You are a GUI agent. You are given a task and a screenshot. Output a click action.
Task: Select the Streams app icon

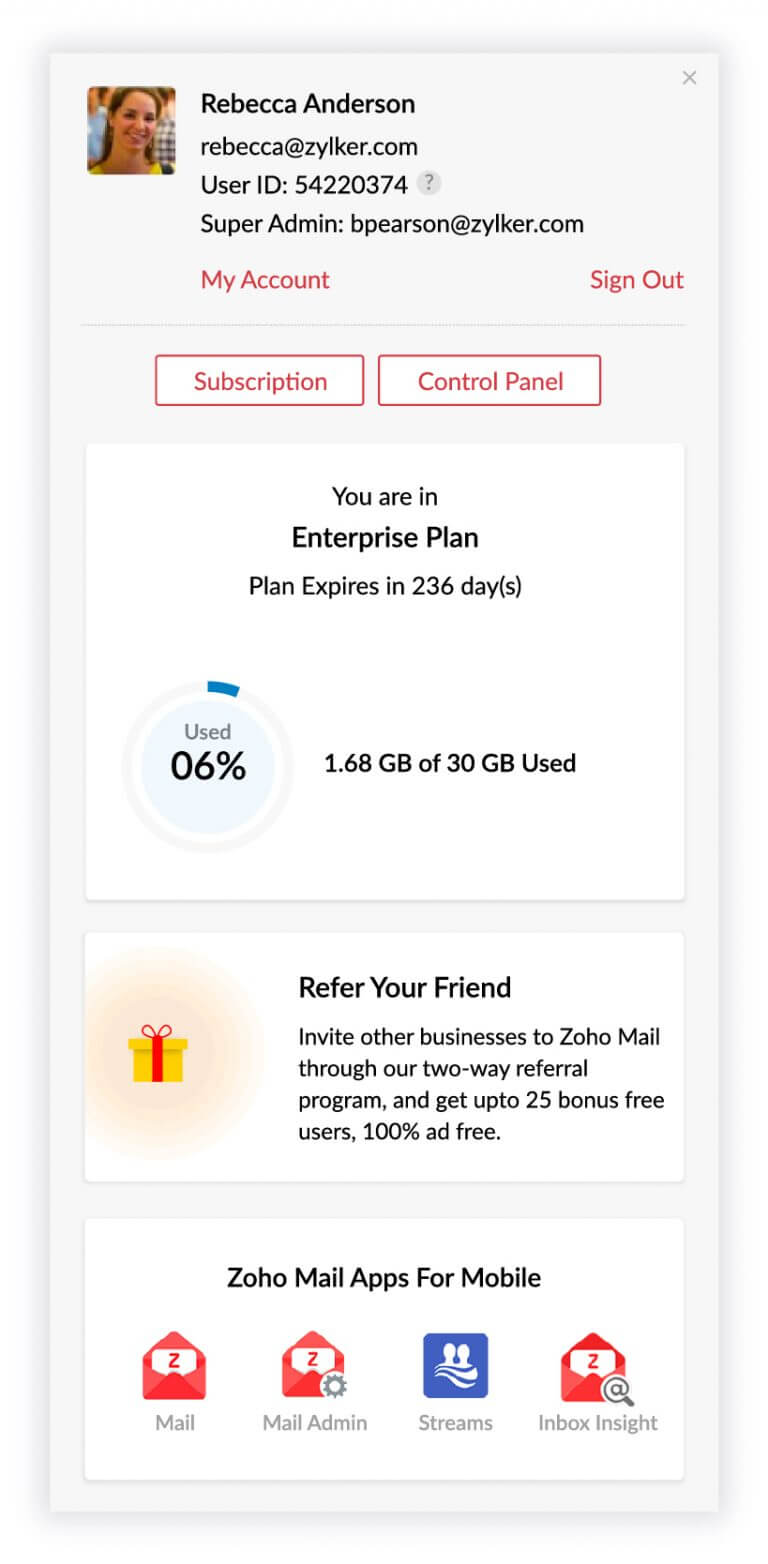pos(455,1365)
